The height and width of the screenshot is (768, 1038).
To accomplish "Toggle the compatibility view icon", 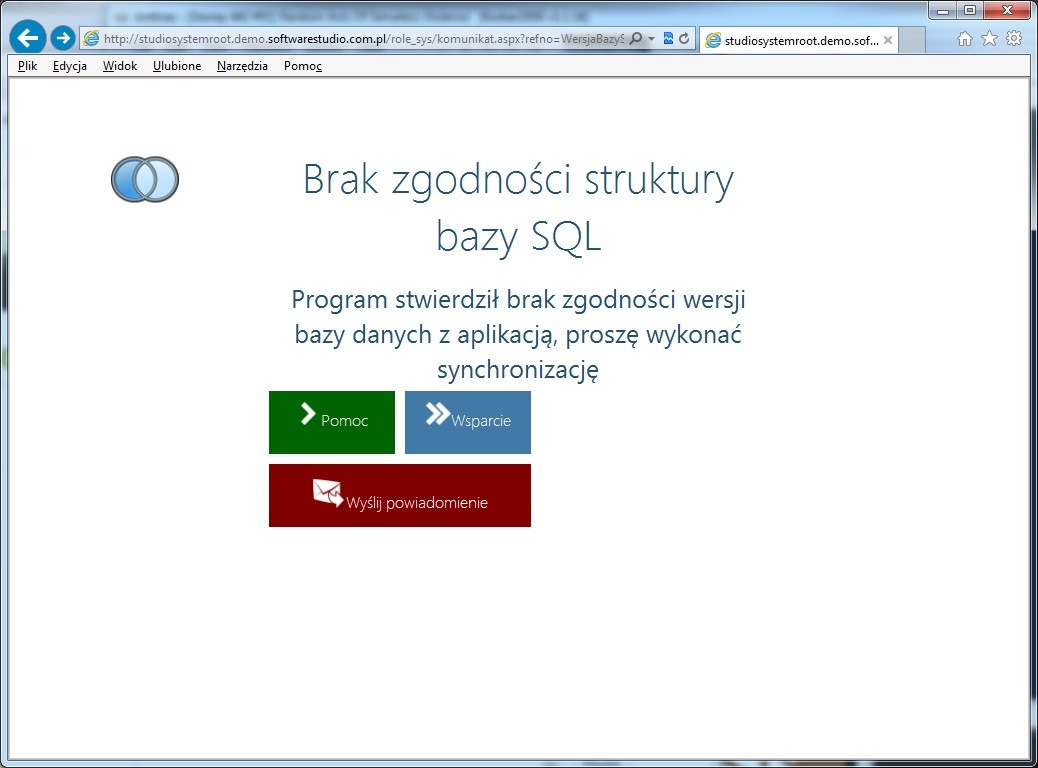I will (x=669, y=38).
